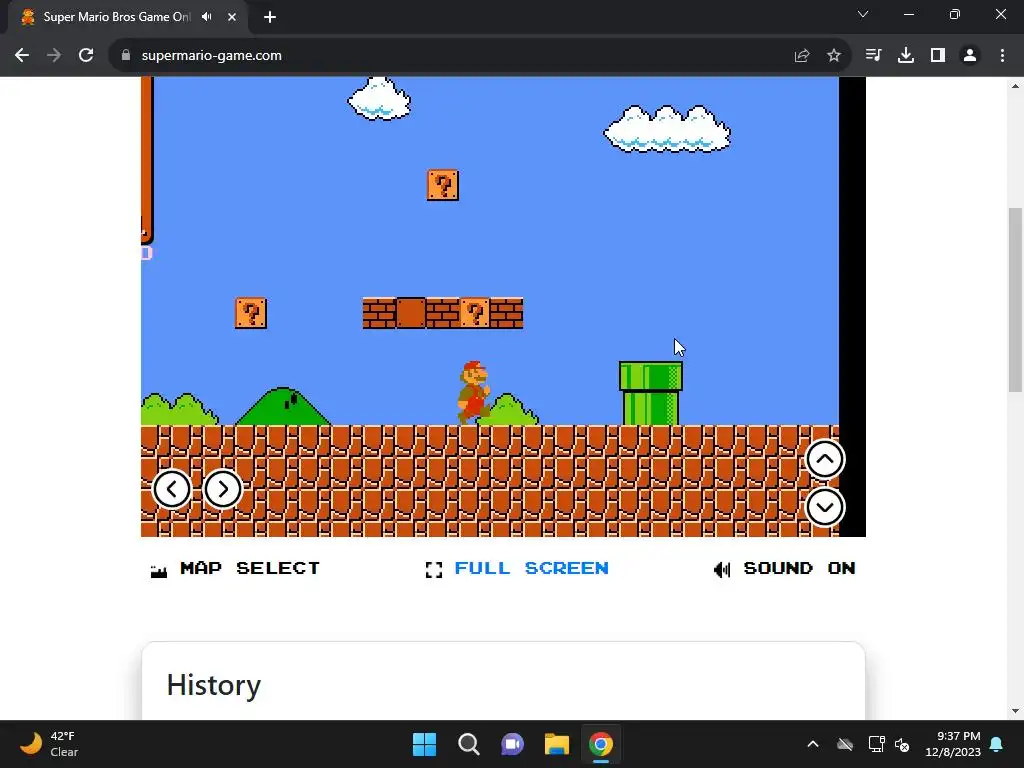
Task: Click the on-screen left arrow game control
Action: 172,489
